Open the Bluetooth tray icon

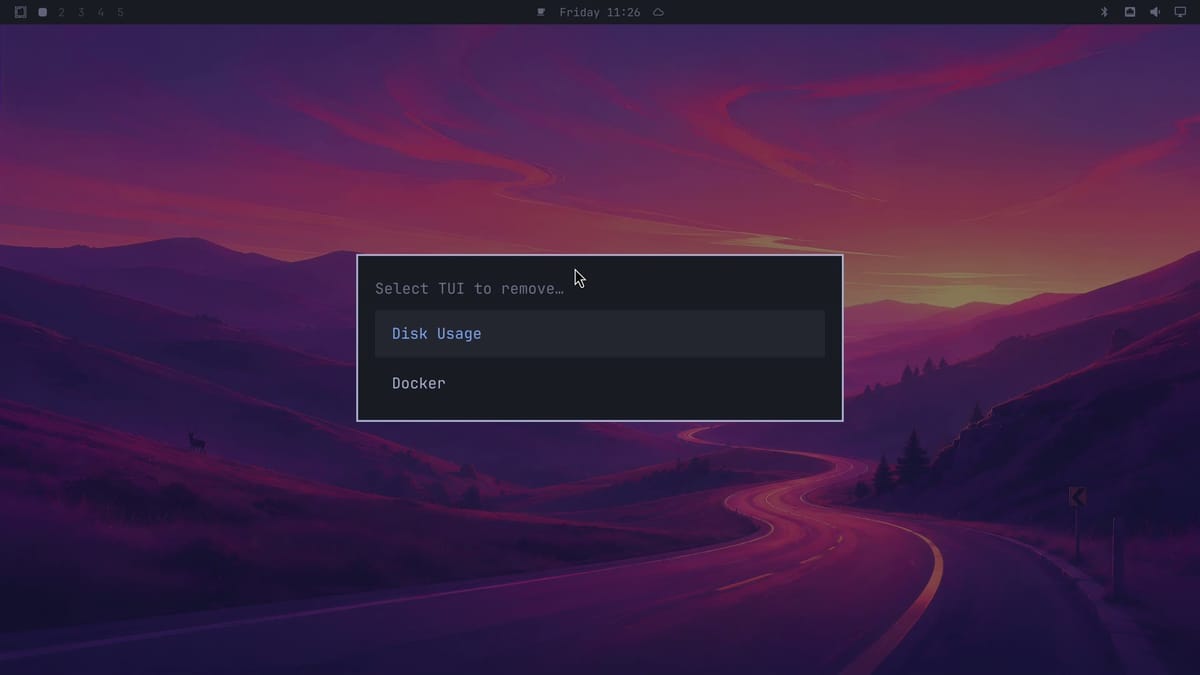tap(1105, 12)
